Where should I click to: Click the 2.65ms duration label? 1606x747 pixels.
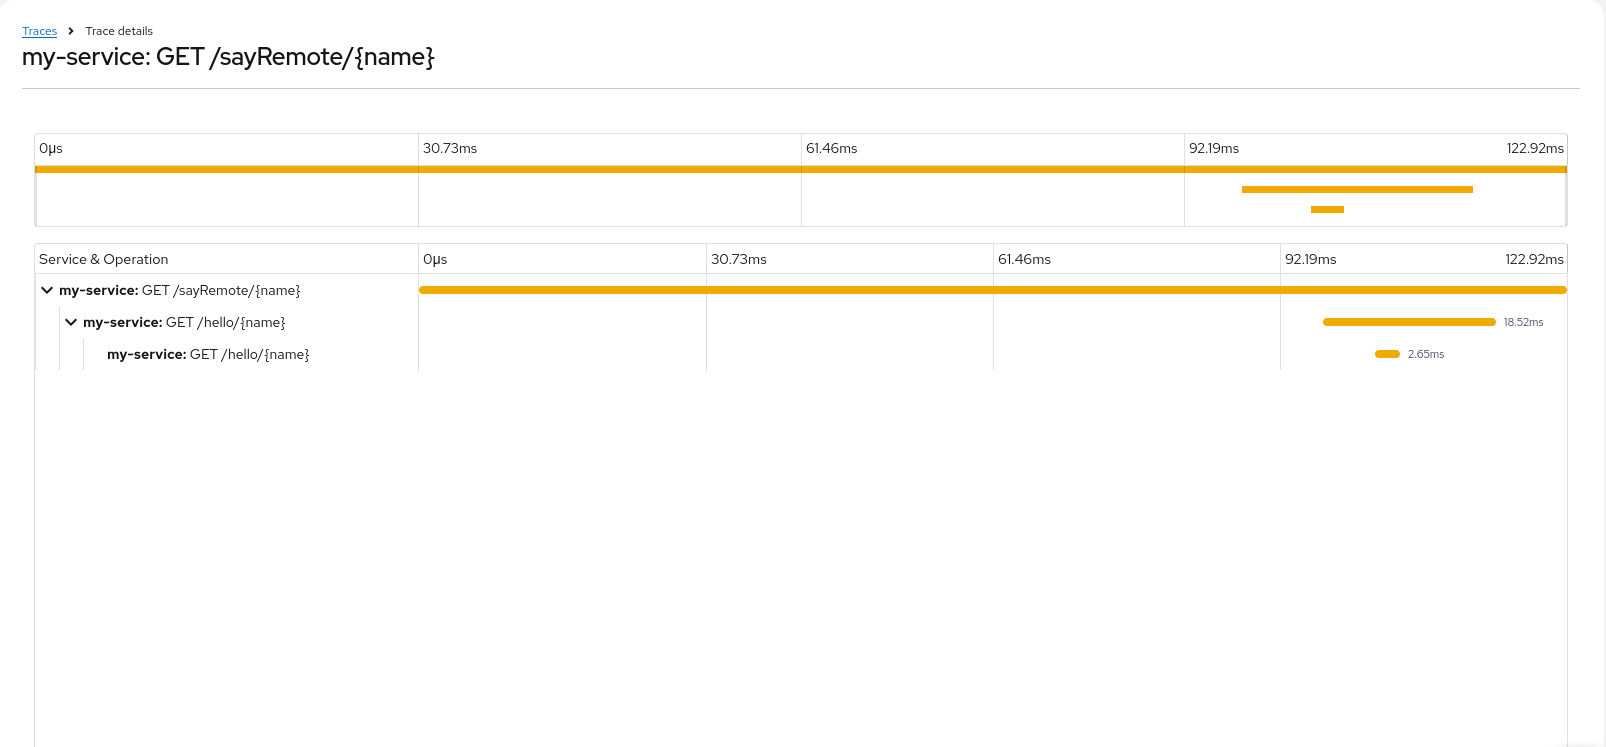click(x=1425, y=354)
